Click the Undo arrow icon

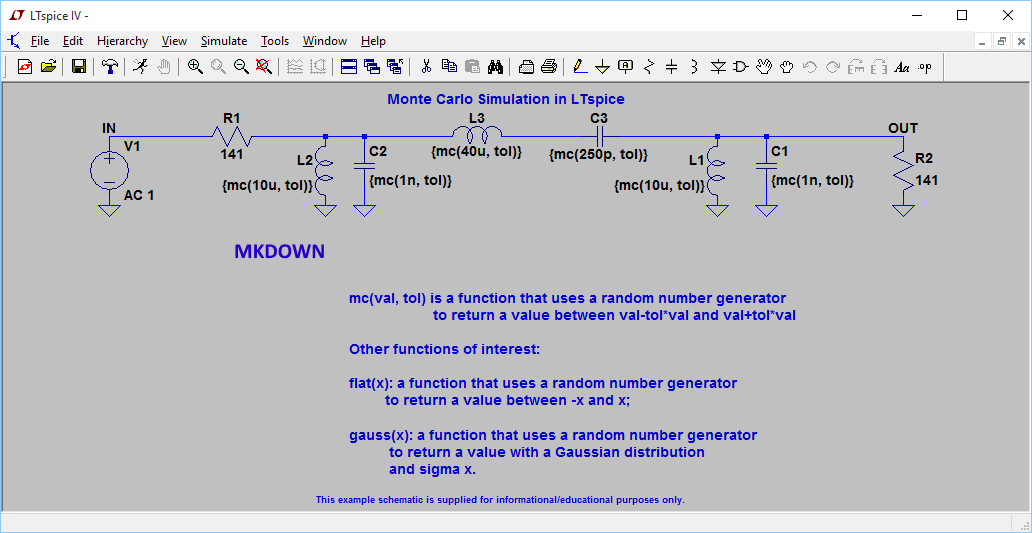pos(810,66)
